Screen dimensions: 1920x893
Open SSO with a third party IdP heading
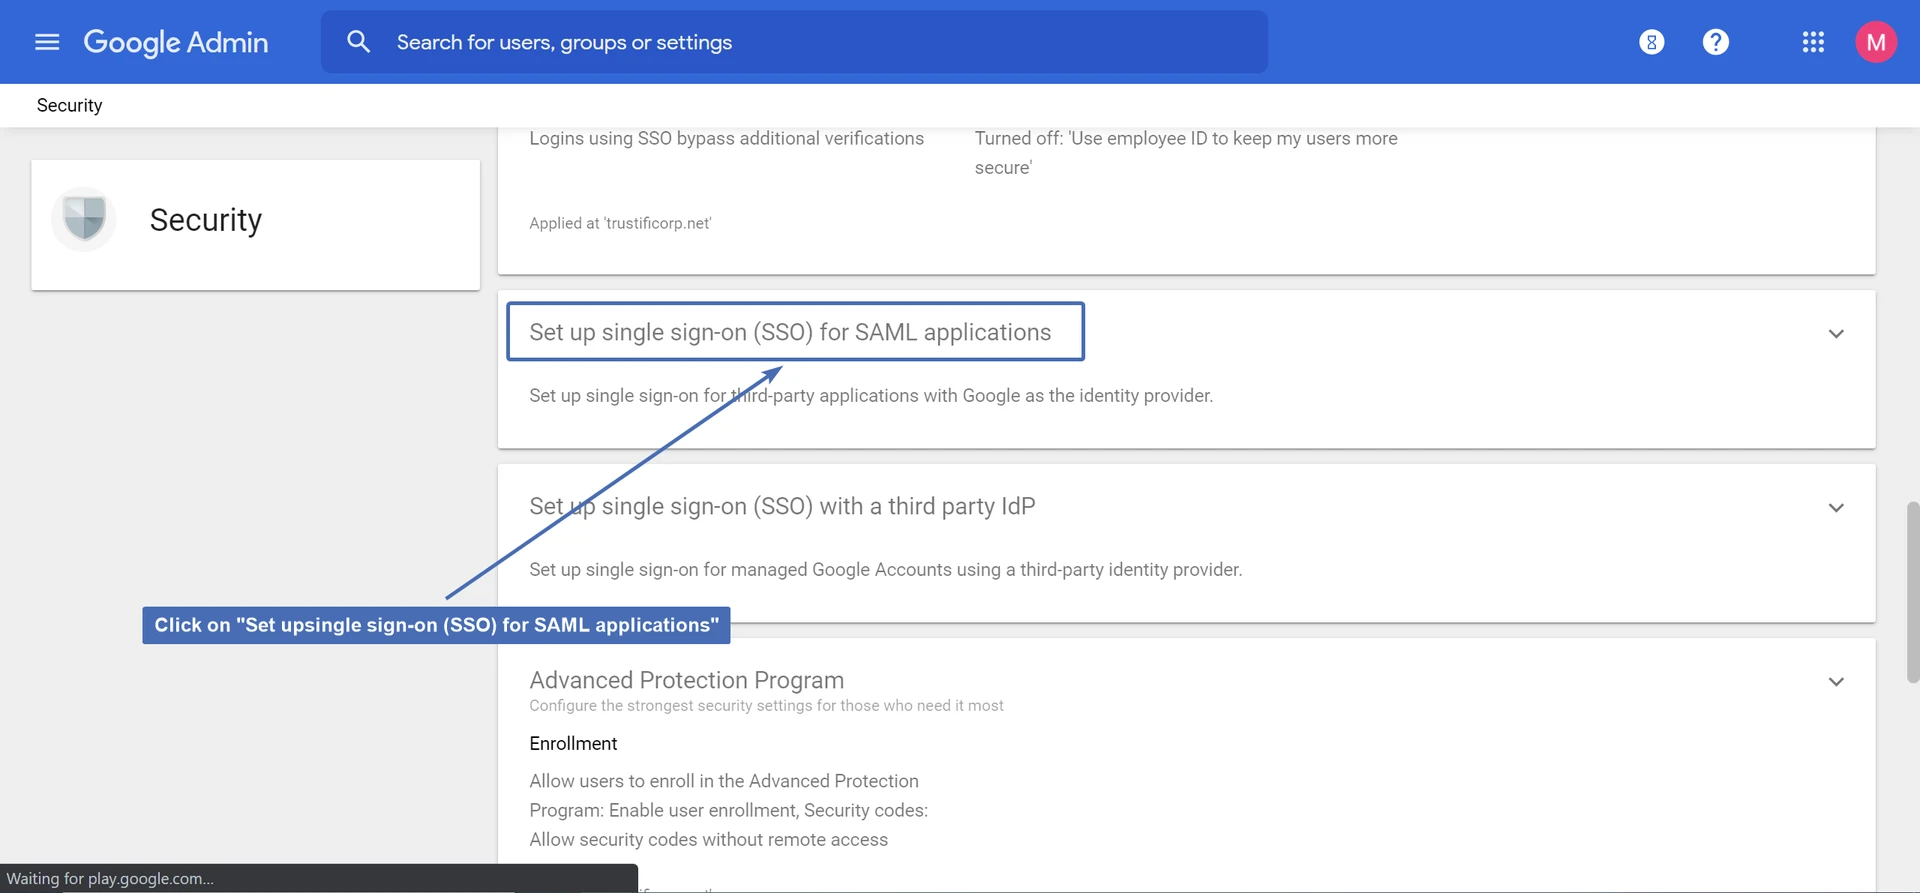[782, 506]
